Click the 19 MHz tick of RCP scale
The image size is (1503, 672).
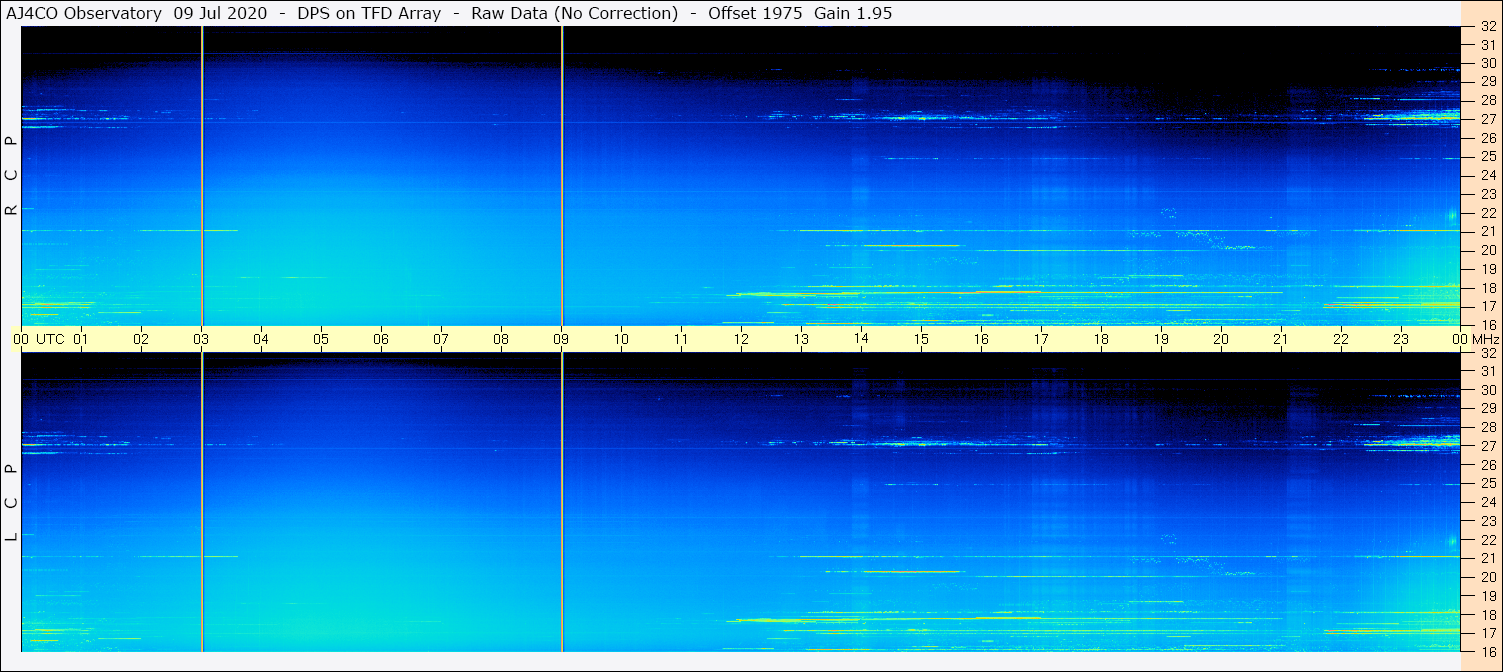1488,269
